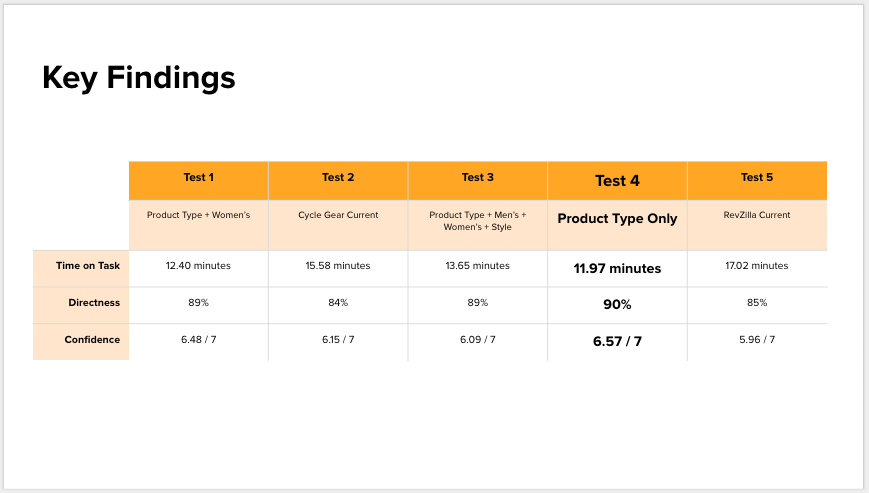Select the Test 1 column header
Image resolution: width=869 pixels, height=493 pixels.
pyautogui.click(x=198, y=178)
